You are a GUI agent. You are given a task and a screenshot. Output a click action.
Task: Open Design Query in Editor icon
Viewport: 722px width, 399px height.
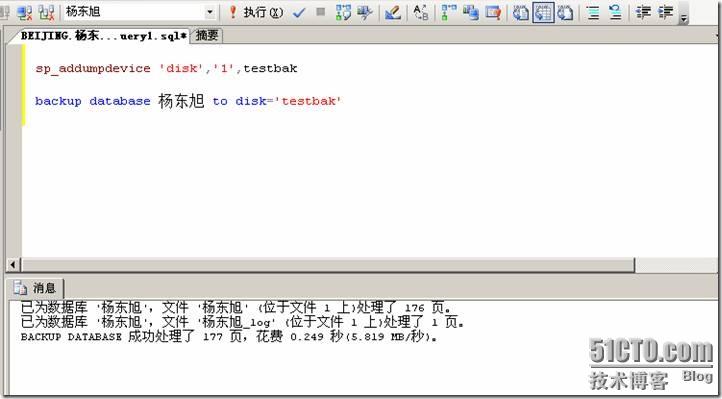393,12
